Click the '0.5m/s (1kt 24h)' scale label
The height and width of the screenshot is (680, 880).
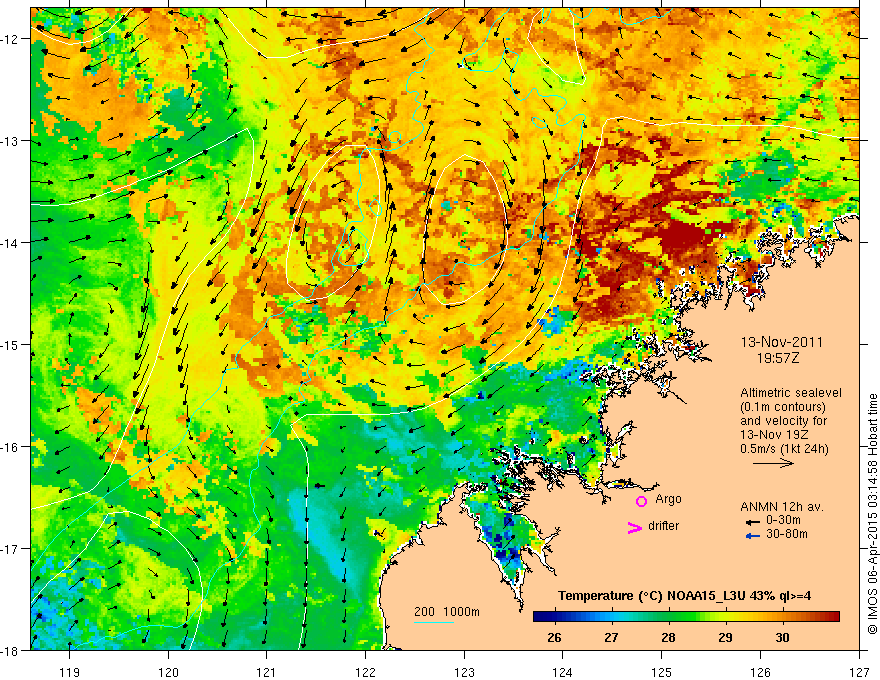(784, 449)
